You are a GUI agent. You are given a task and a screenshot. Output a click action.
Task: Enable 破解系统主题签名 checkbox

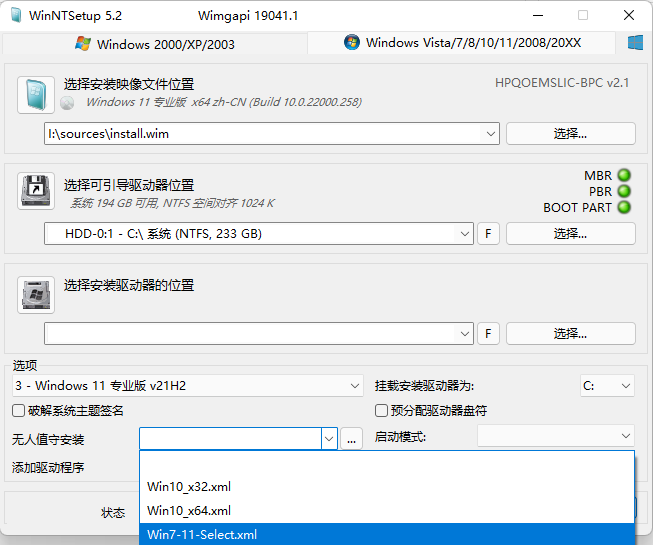click(x=18, y=411)
